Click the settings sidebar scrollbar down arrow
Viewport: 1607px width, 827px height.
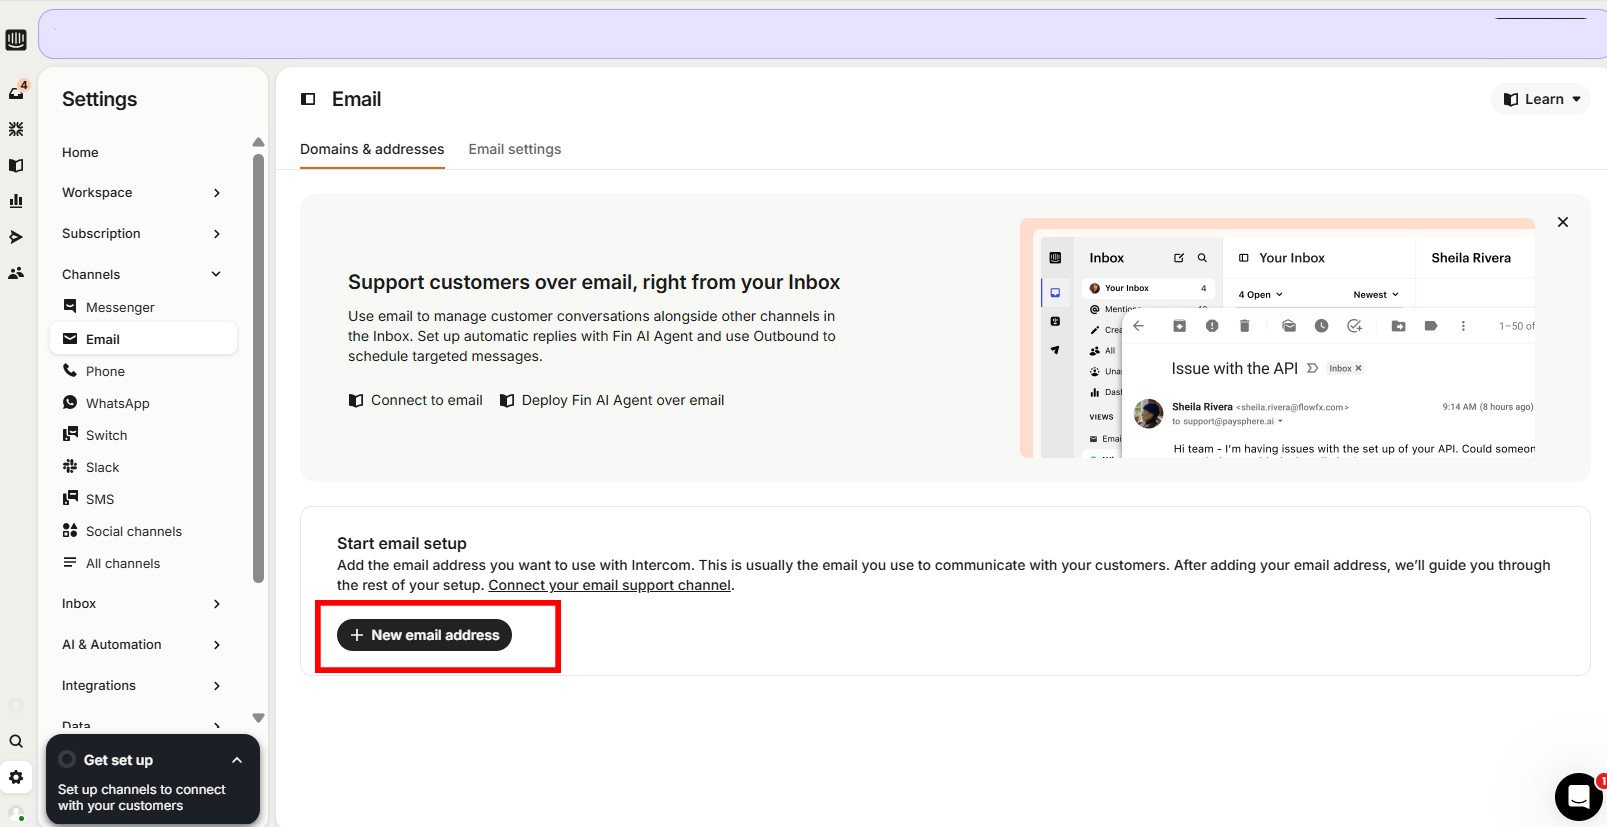click(x=258, y=718)
